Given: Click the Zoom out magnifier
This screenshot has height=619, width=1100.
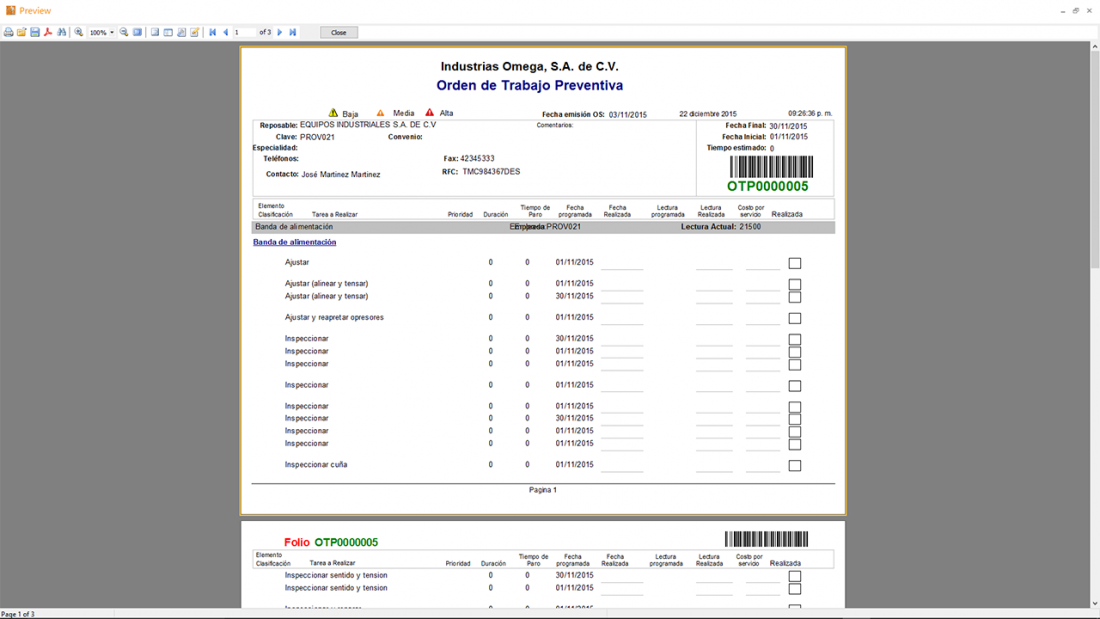Looking at the screenshot, I should point(124,33).
